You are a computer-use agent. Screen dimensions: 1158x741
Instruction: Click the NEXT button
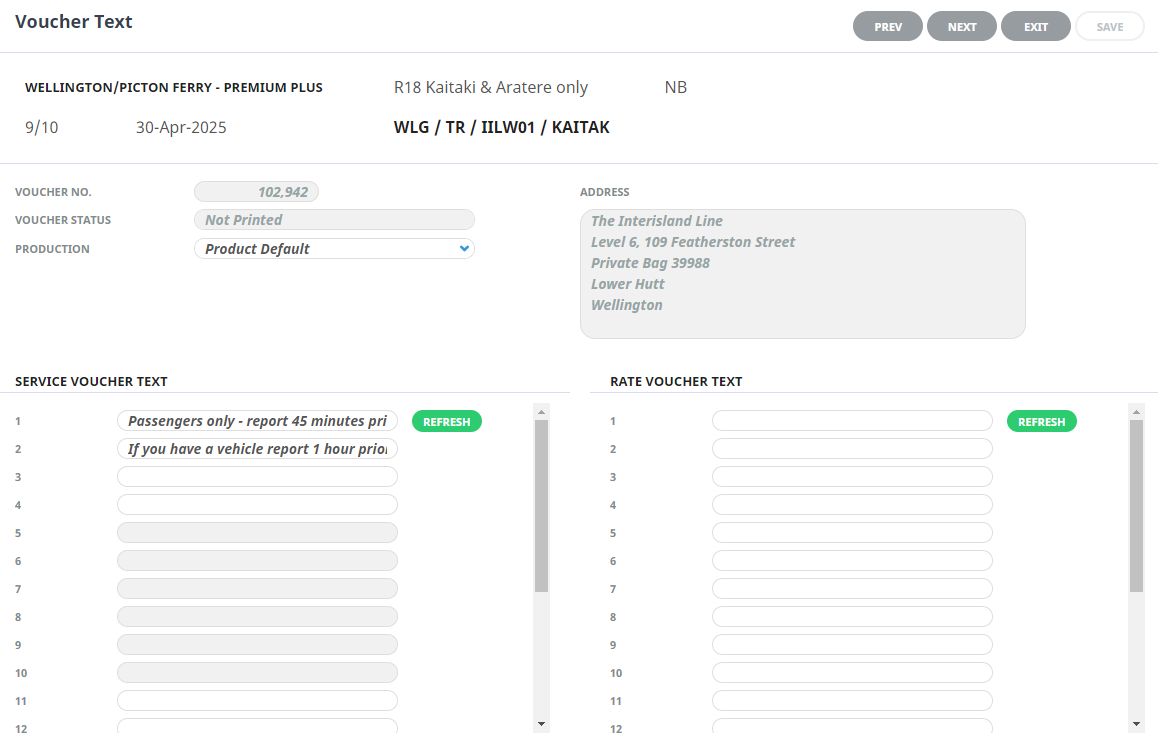[x=962, y=27]
